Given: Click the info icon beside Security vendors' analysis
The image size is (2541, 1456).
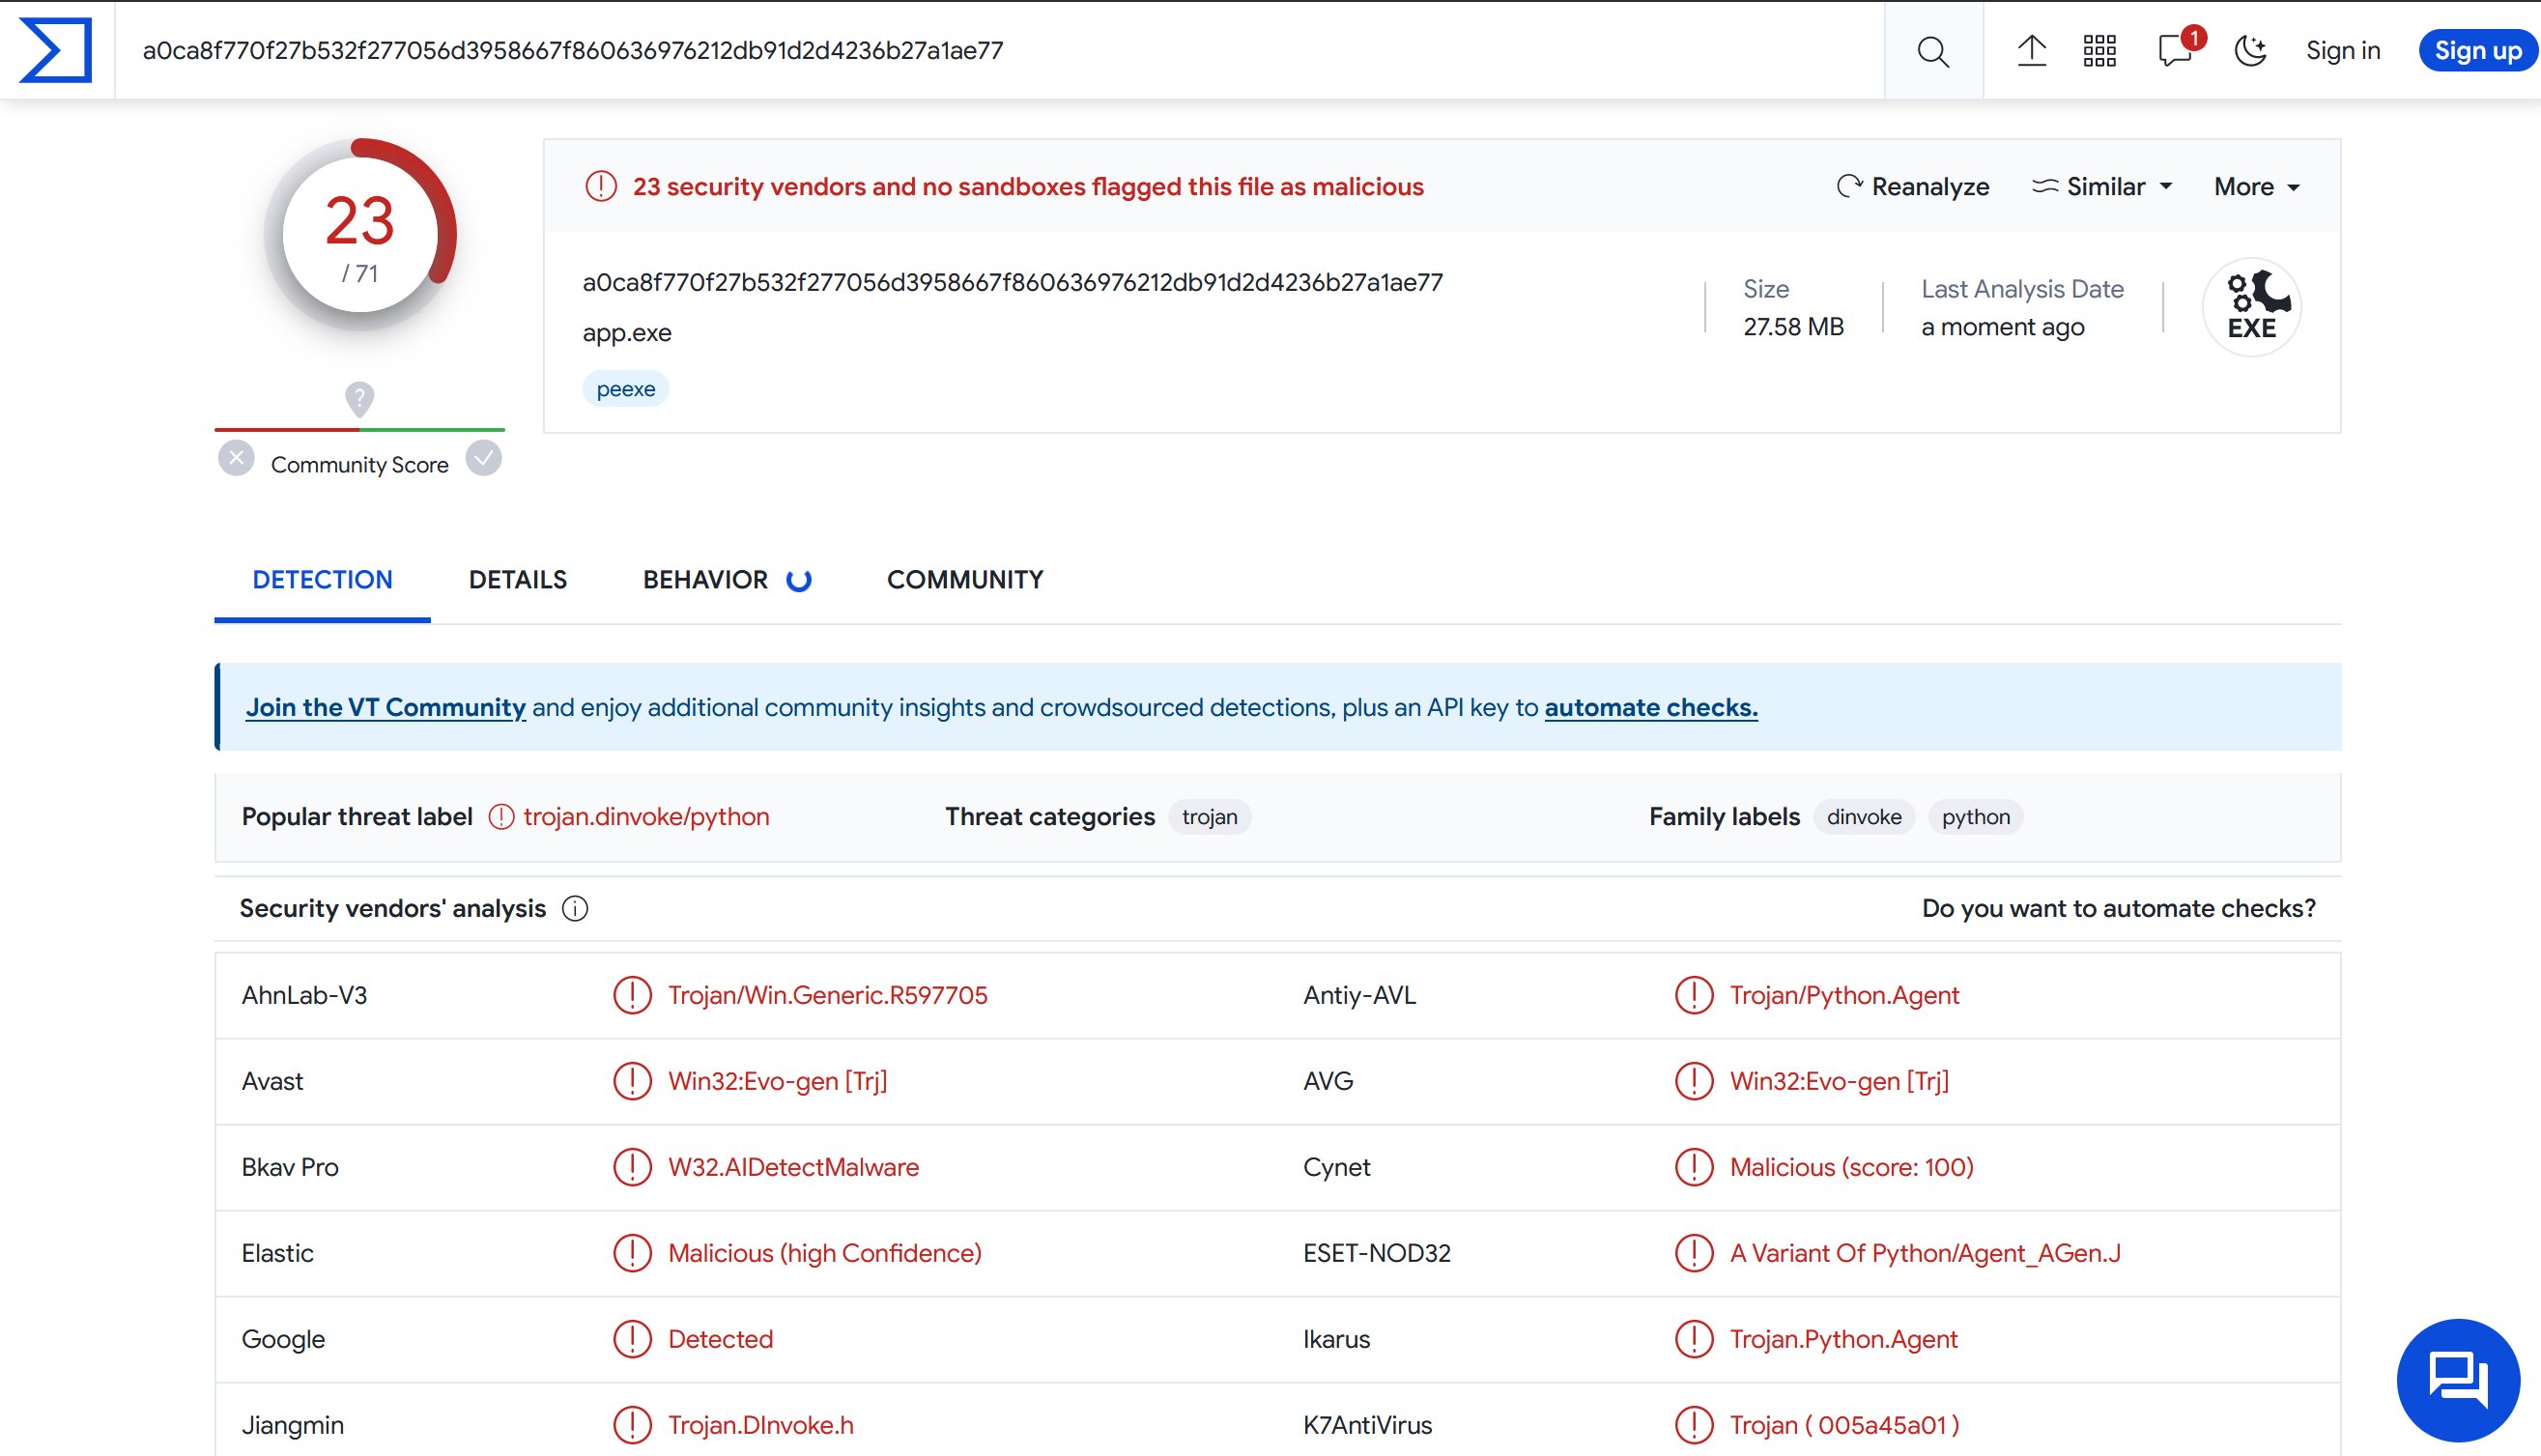Looking at the screenshot, I should click(575, 909).
